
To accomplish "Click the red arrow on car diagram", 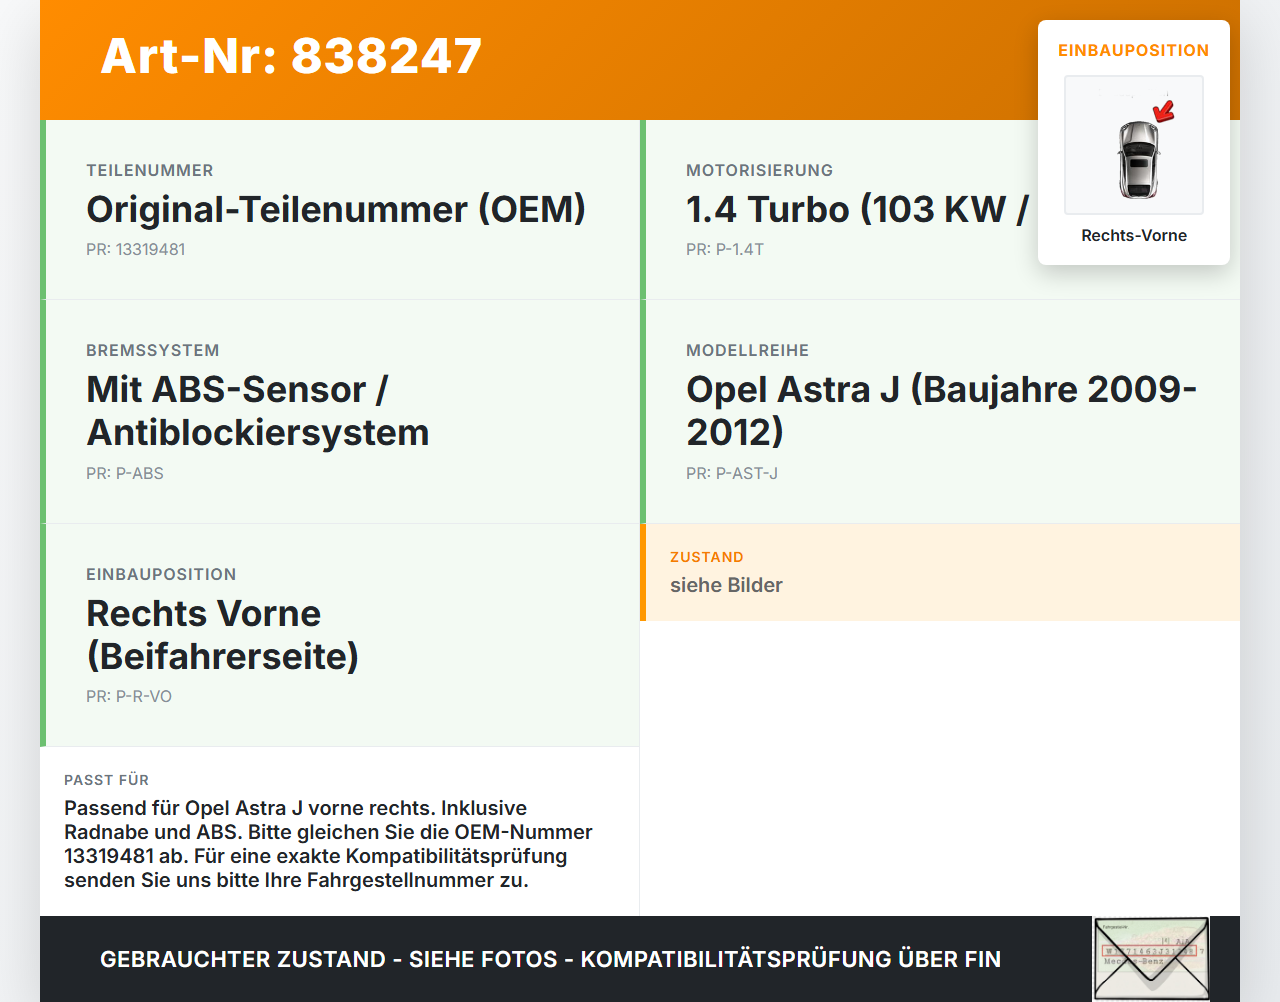I will [x=1164, y=111].
